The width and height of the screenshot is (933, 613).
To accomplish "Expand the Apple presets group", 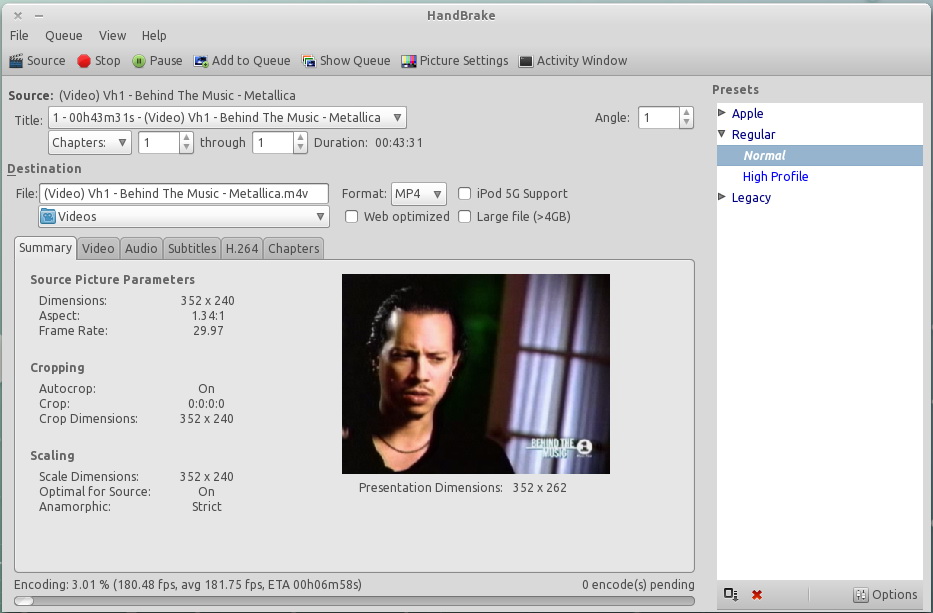I will (x=723, y=114).
